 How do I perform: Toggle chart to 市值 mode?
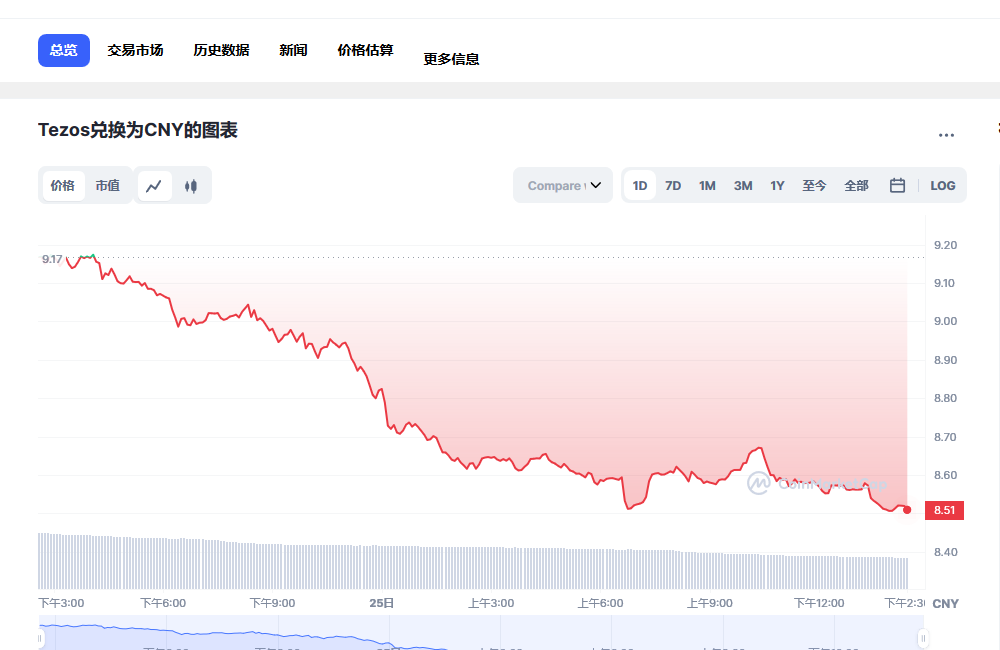[108, 186]
